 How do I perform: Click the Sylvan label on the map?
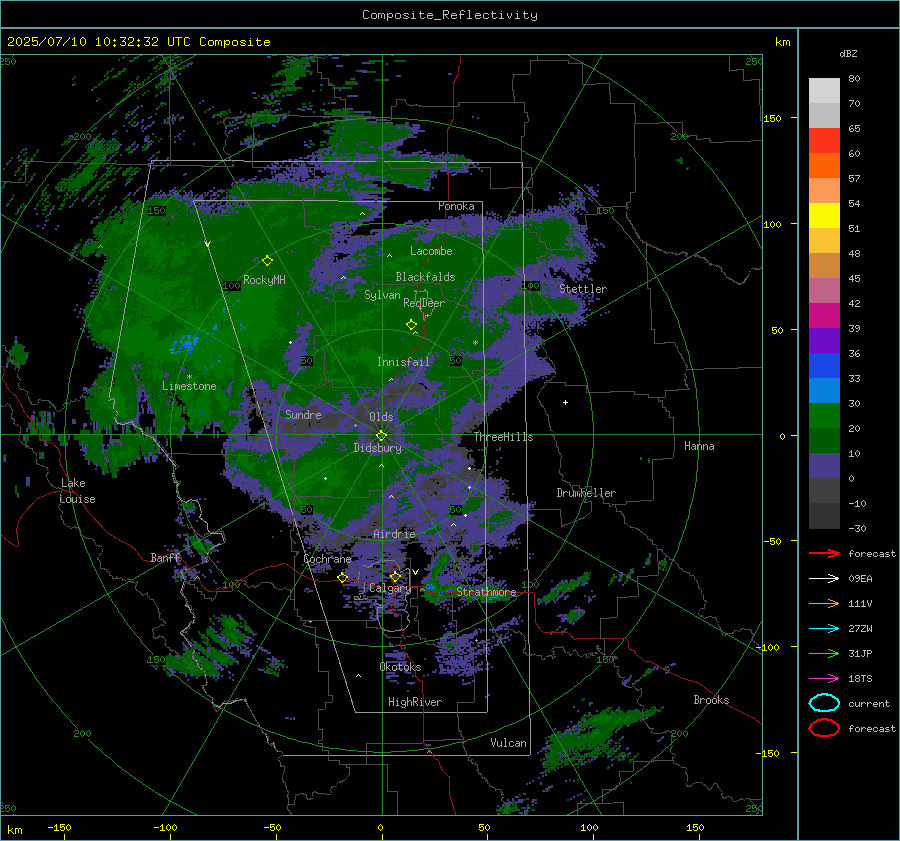[382, 295]
